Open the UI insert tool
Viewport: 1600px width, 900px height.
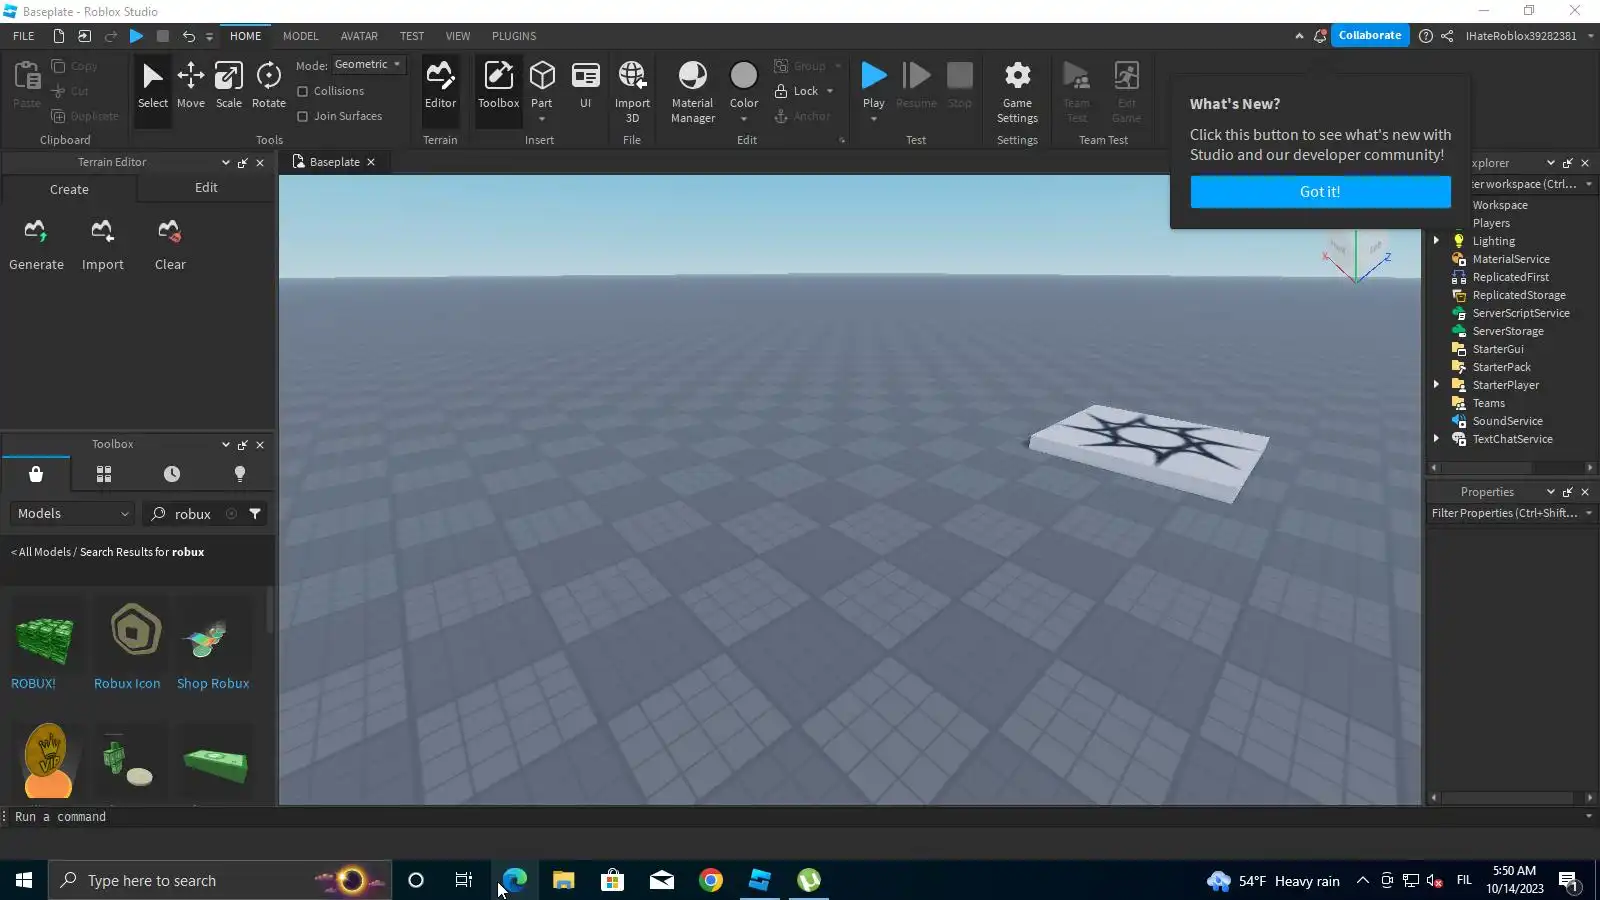586,86
